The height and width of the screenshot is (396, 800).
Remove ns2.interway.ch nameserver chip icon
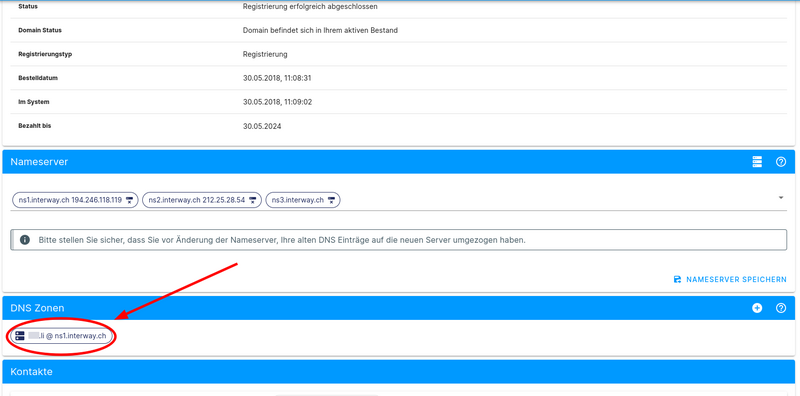[x=253, y=201]
